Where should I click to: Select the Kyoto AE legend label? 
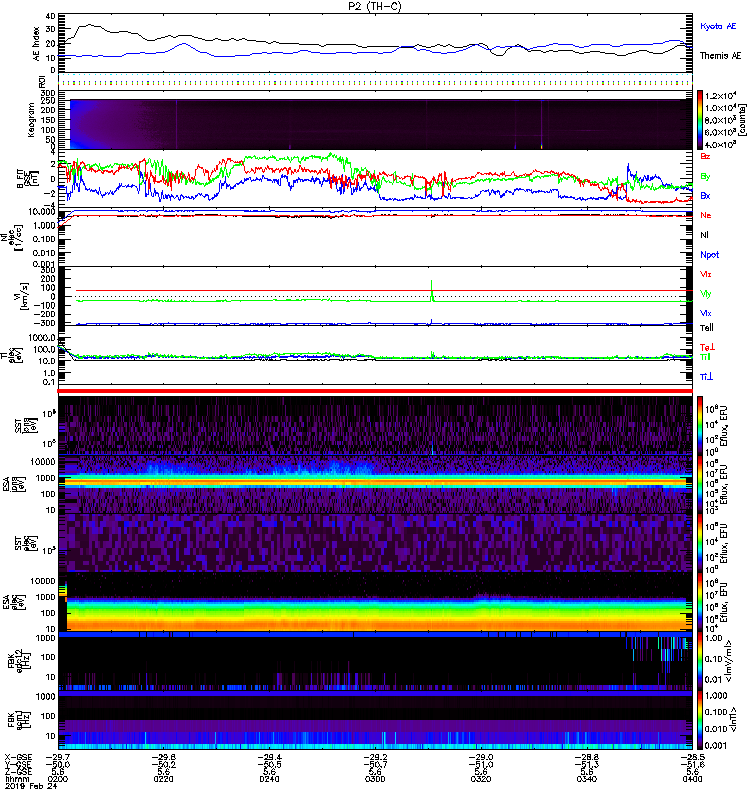(718, 26)
